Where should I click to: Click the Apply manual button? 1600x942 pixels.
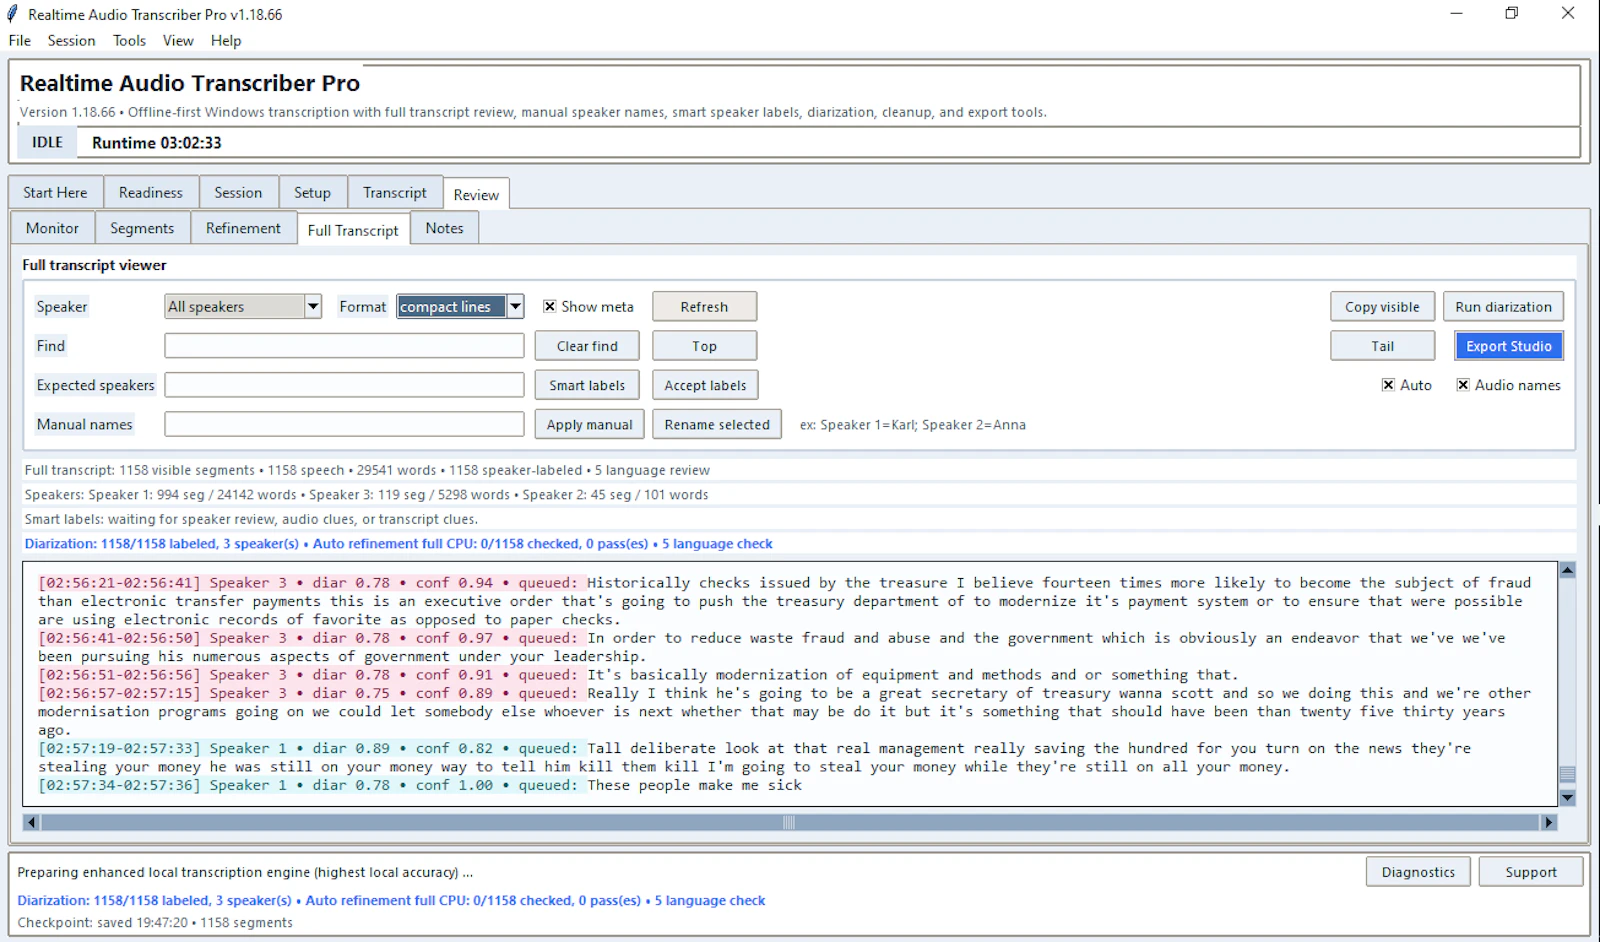[x=589, y=424]
